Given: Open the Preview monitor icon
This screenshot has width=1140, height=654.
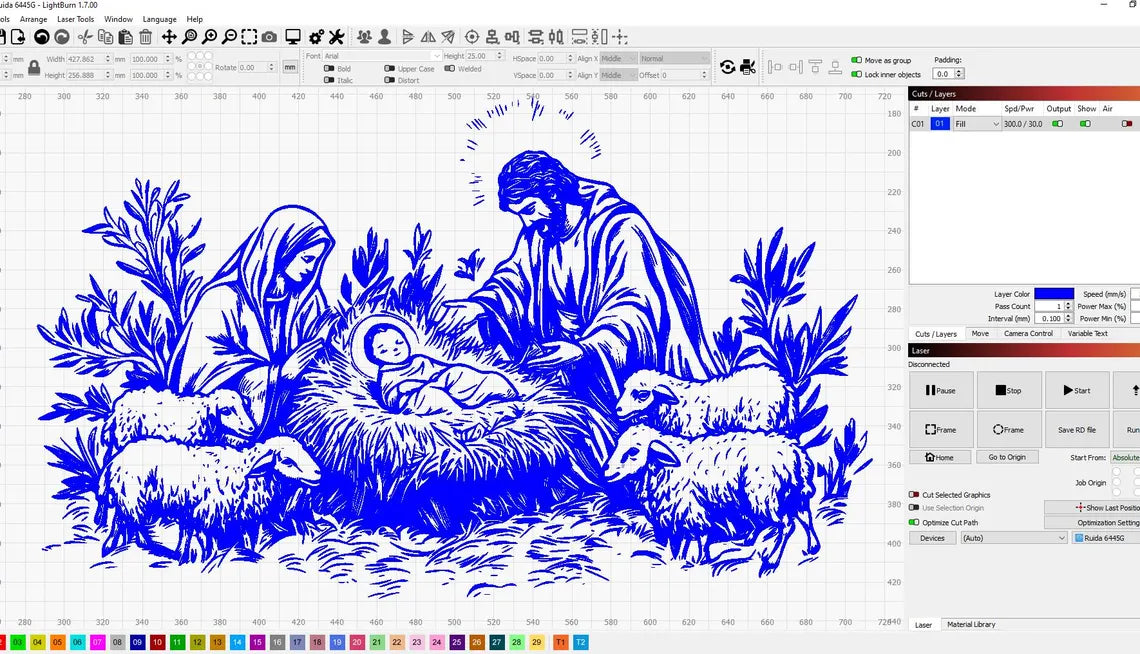Looking at the screenshot, I should tap(293, 37).
